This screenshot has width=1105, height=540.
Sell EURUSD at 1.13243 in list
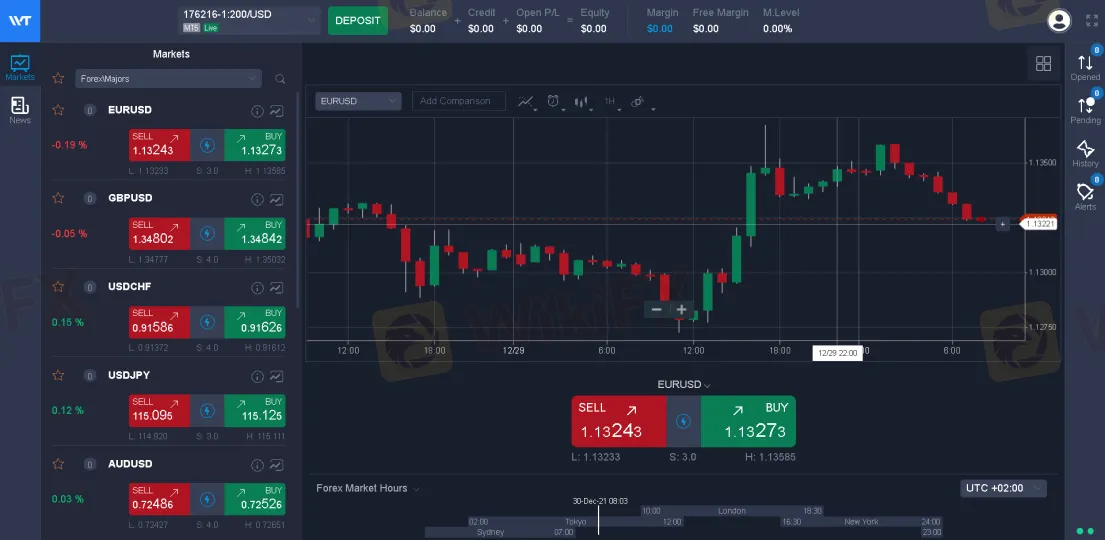[x=159, y=145]
